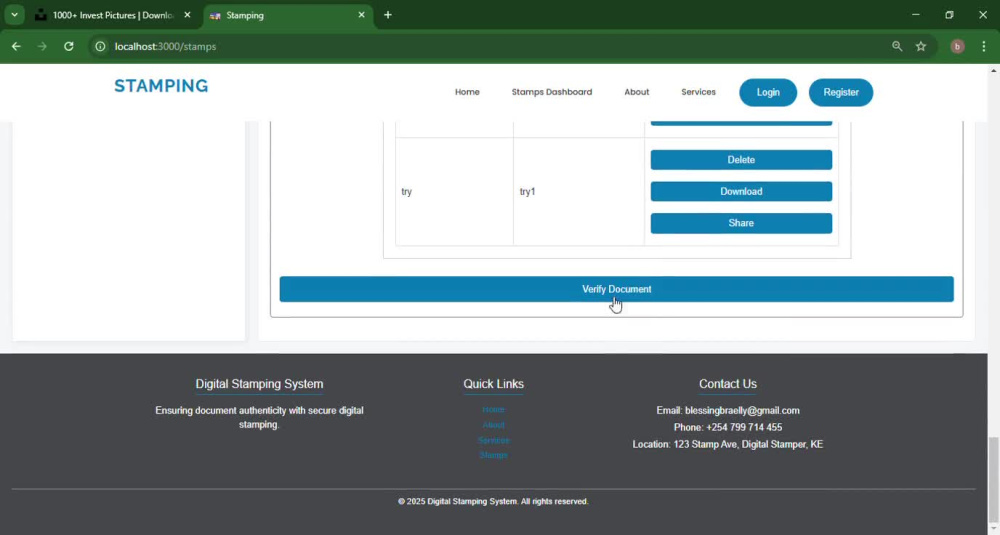Open About in footer Quick Links
This screenshot has width=1000, height=535.
(494, 425)
